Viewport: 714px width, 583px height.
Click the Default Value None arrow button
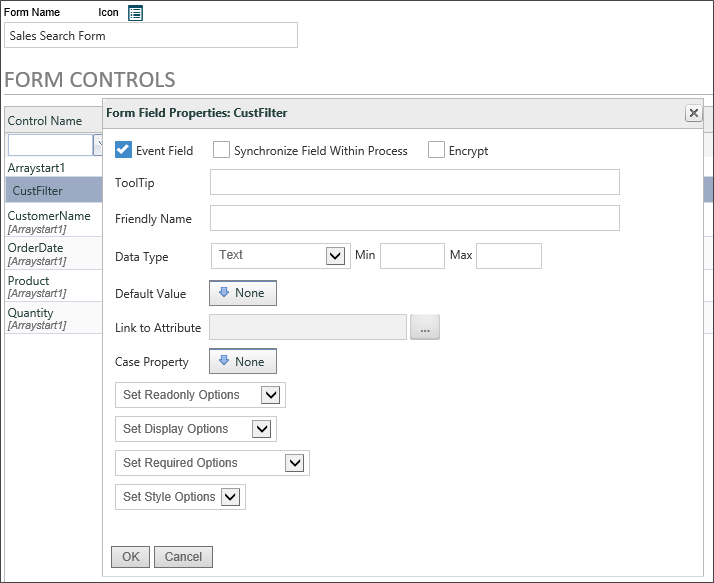(243, 293)
